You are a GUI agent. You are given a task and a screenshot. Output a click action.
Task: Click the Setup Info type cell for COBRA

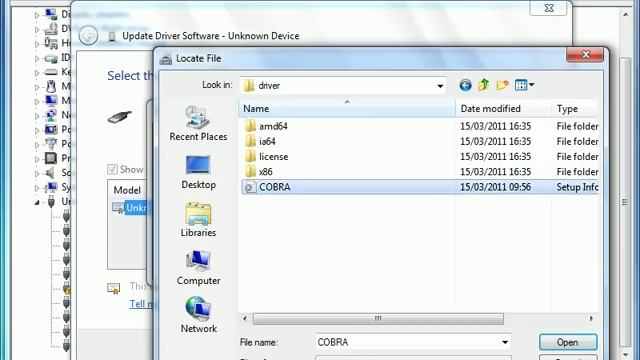[577, 187]
